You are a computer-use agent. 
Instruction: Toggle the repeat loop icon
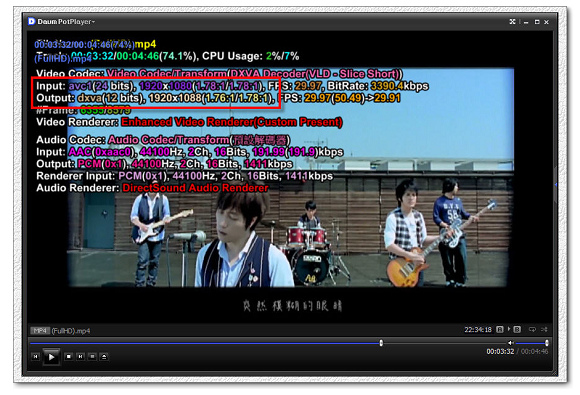532,329
